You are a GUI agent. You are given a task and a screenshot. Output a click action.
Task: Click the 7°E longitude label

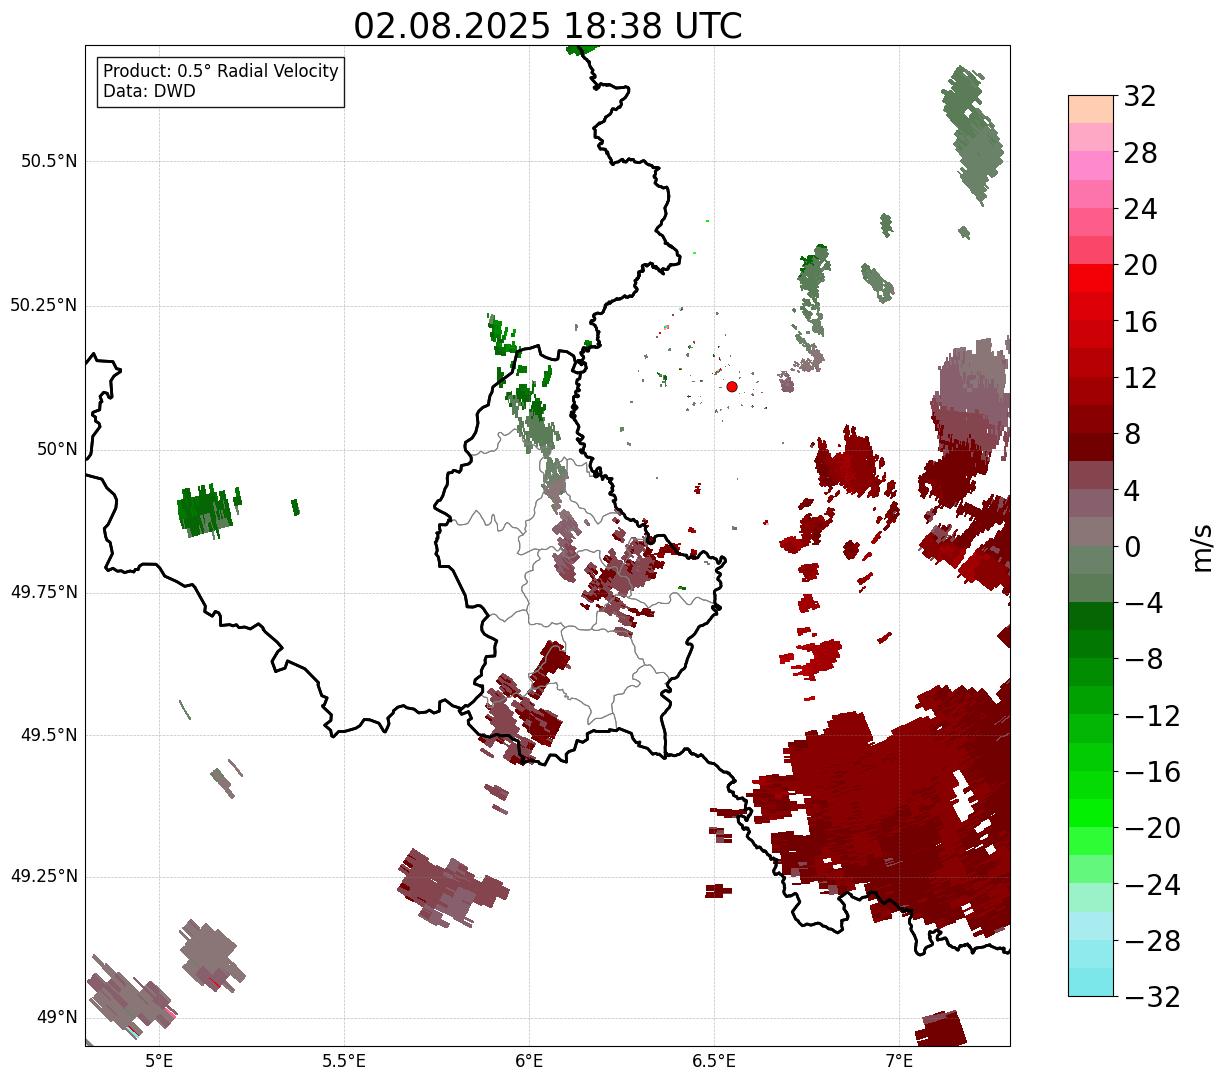(899, 1061)
